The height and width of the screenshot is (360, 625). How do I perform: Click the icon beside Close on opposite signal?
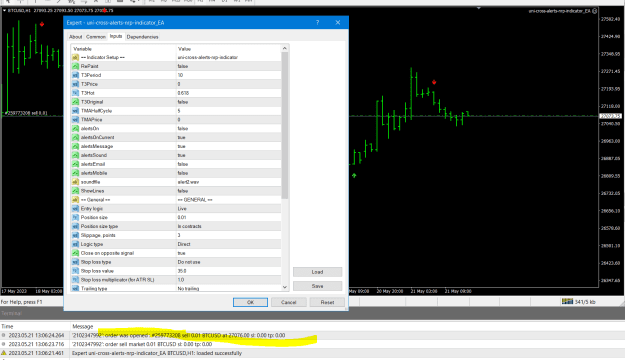75,253
